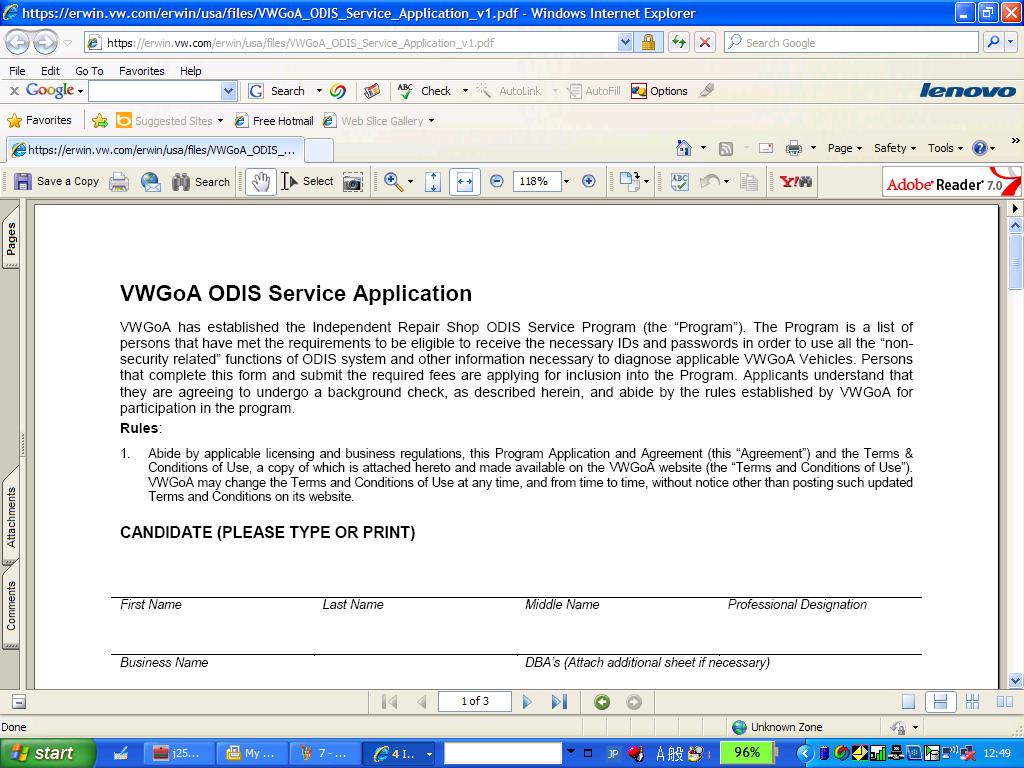1024x768 pixels.
Task: Click the IE Stop X button
Action: click(x=705, y=42)
